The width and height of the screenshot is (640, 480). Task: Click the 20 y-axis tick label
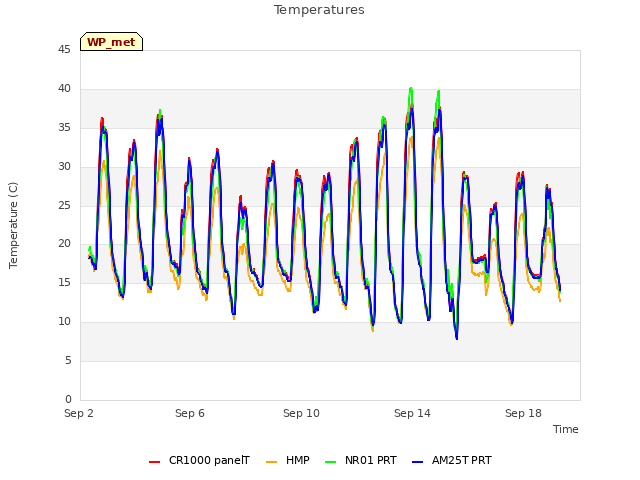[64, 244]
